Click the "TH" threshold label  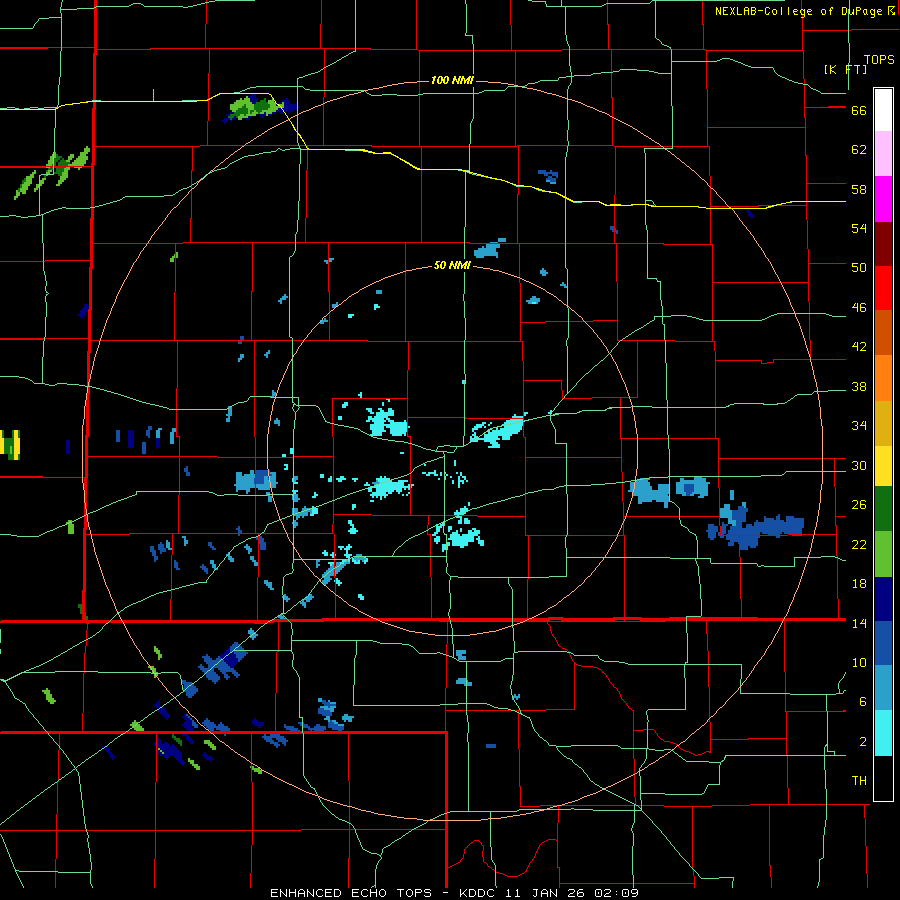click(x=859, y=781)
